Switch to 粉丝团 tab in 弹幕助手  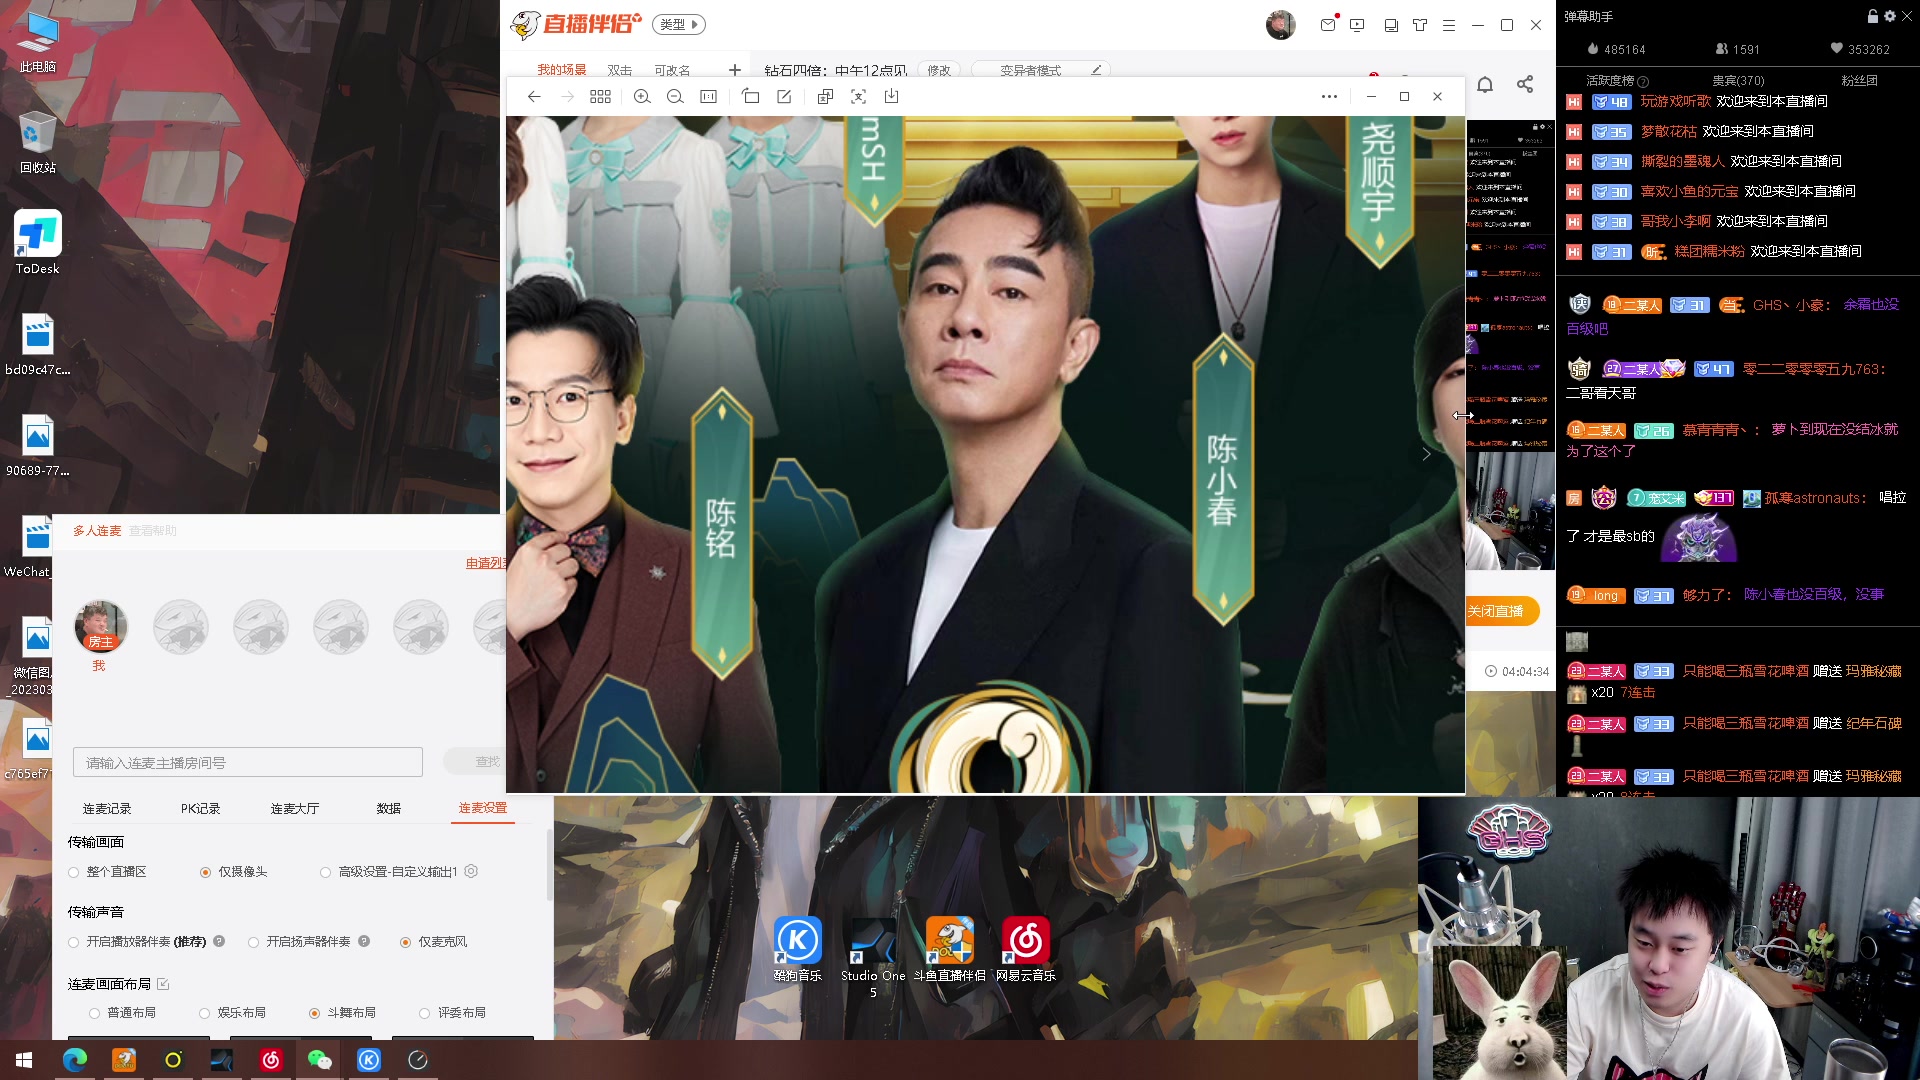1859,80
